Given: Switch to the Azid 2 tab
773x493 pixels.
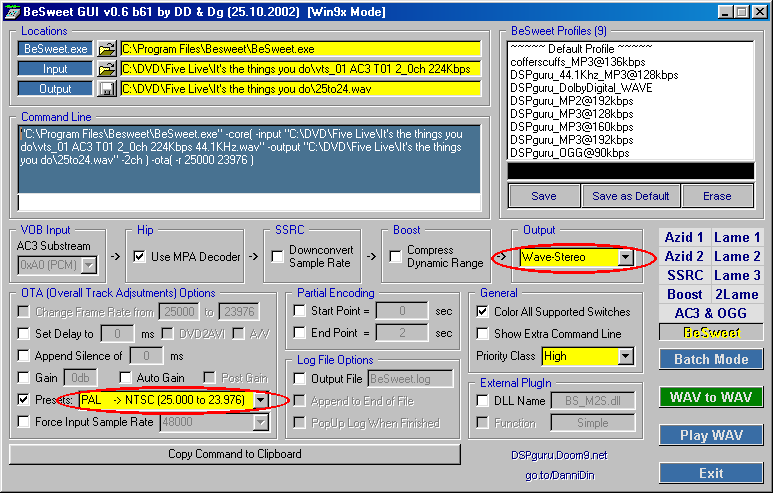Looking at the screenshot, I should 684,256.
